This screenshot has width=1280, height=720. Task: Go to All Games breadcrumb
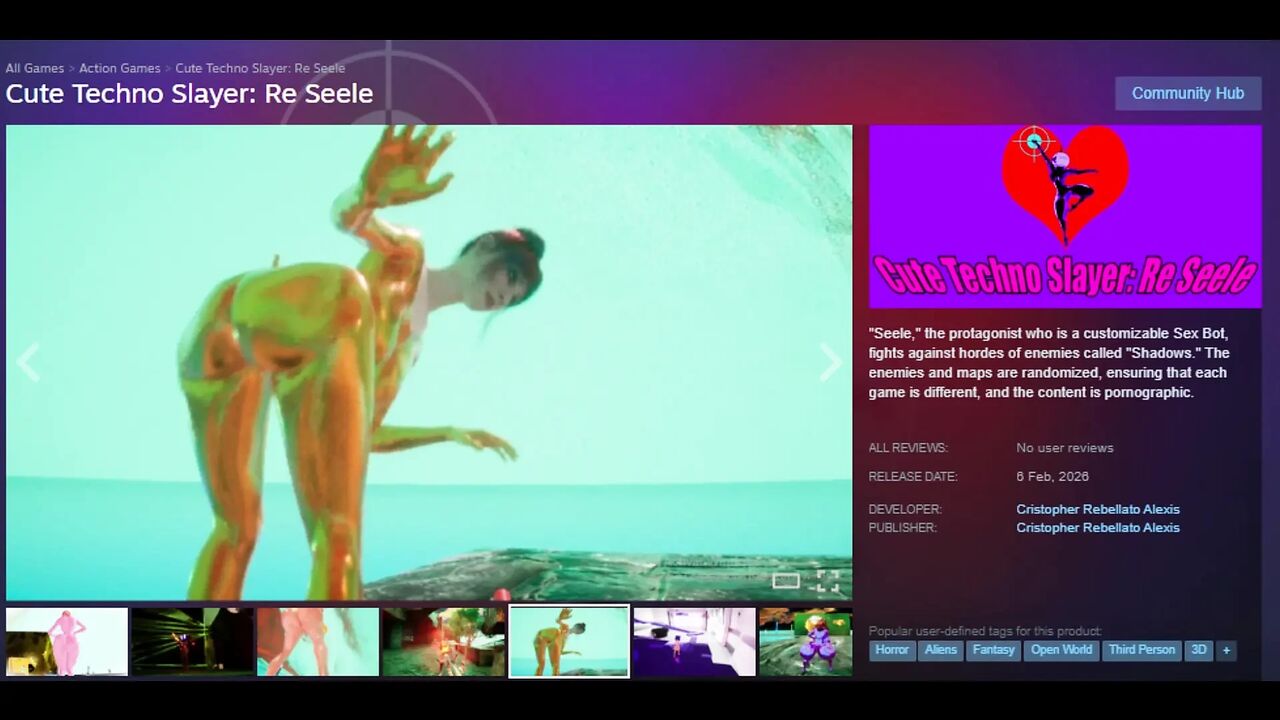tap(35, 68)
